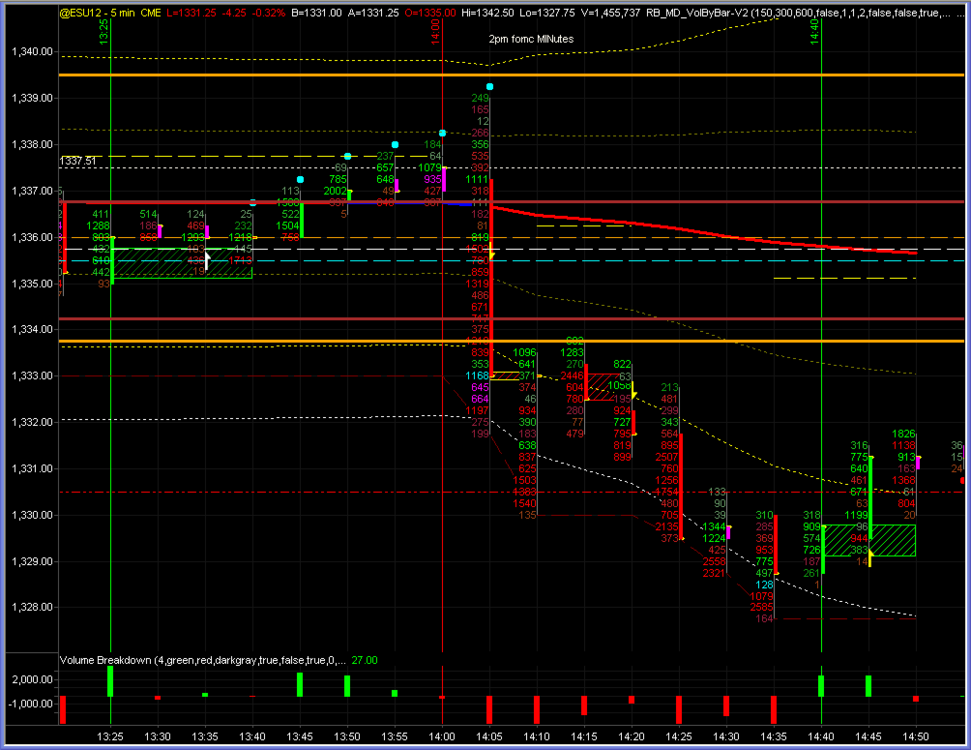Click the 13:25 vertical time marker at top
The width and height of the screenshot is (971, 750).
(x=103, y=31)
